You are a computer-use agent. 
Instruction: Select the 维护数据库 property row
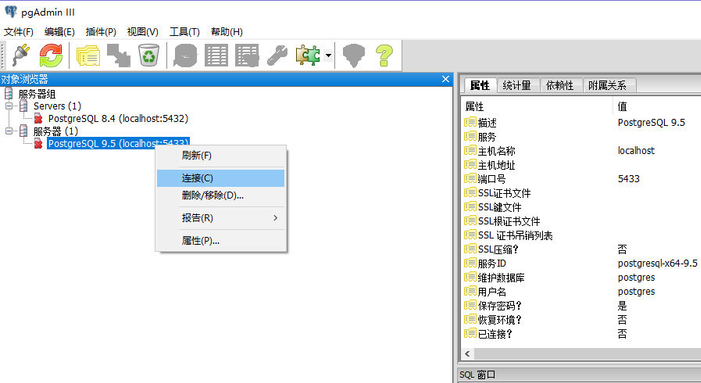(582, 278)
